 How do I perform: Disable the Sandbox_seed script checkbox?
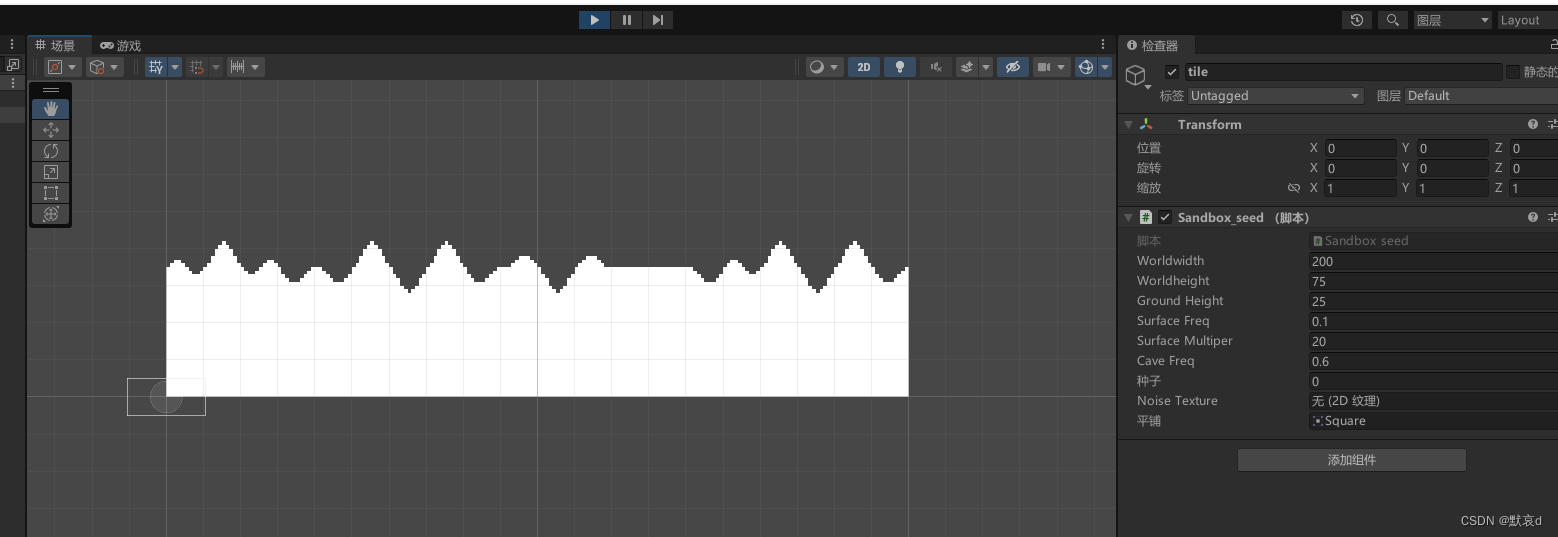(x=1165, y=217)
